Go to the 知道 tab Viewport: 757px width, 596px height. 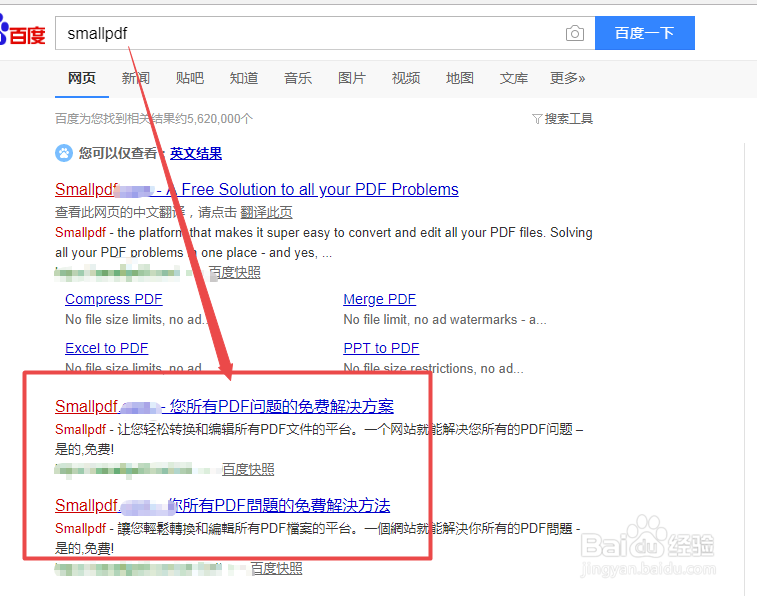[x=244, y=78]
